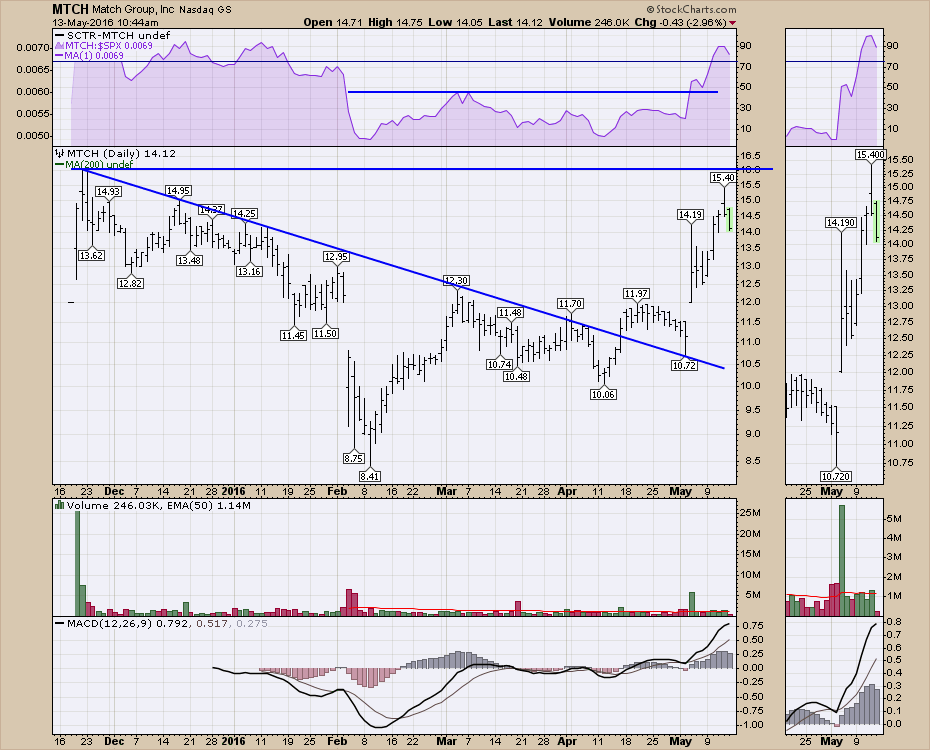This screenshot has height=750, width=930.
Task: Click the 10.72 price label on trendline
Action: 684,365
